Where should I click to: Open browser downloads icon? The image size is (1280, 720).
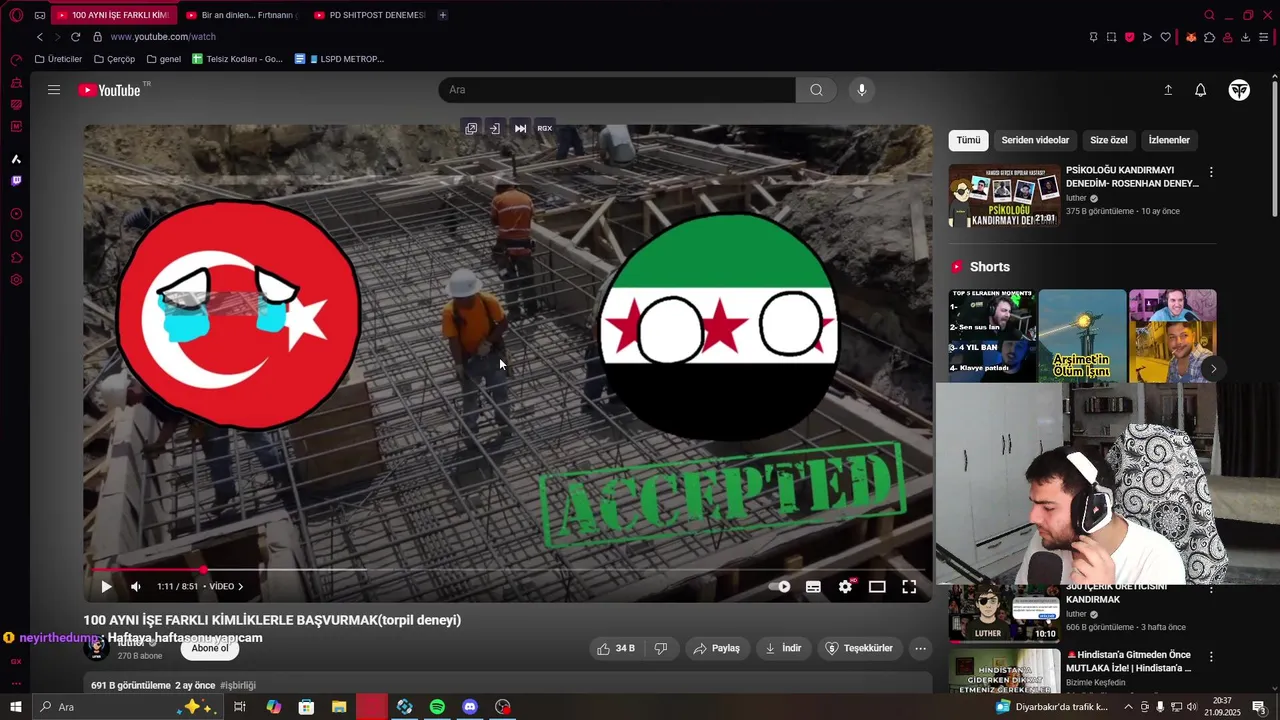(1245, 37)
